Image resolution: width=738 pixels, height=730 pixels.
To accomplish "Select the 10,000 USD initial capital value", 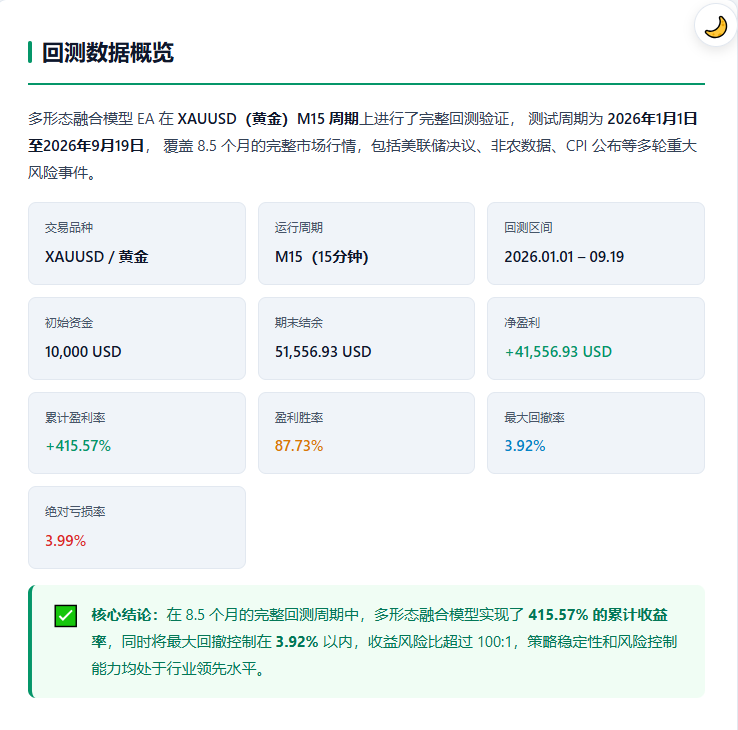I will tap(83, 352).
